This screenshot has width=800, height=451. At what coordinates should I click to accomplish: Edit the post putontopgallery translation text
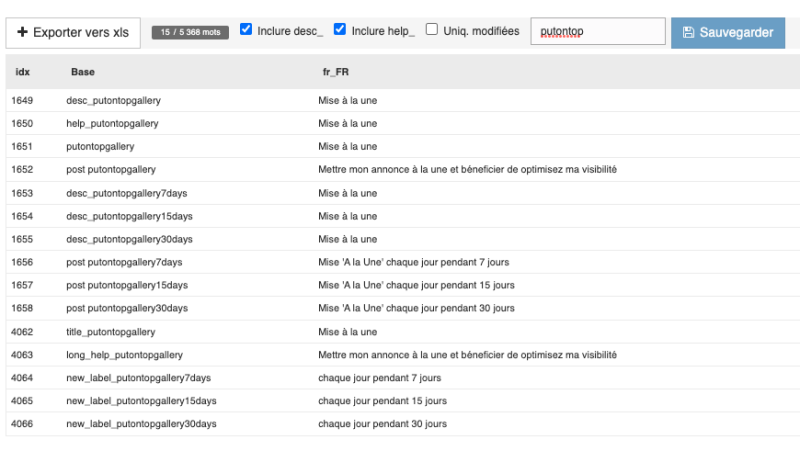pos(467,170)
